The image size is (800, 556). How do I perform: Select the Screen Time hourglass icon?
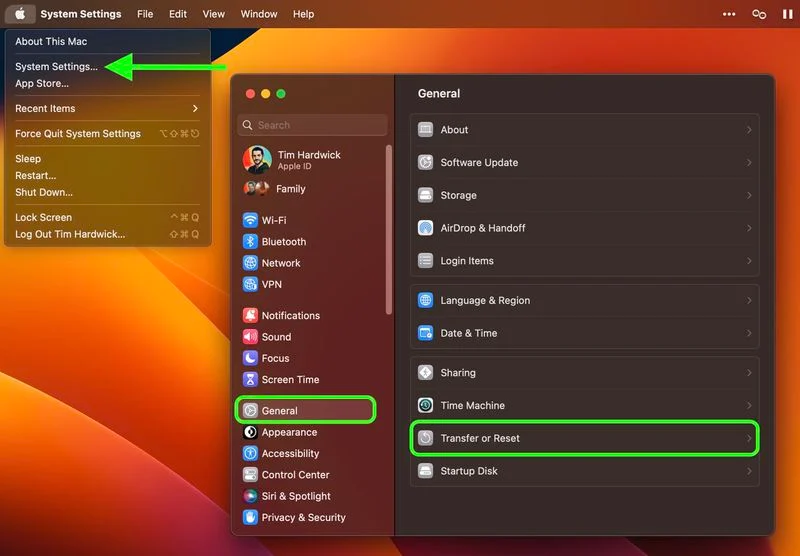pyautogui.click(x=250, y=380)
